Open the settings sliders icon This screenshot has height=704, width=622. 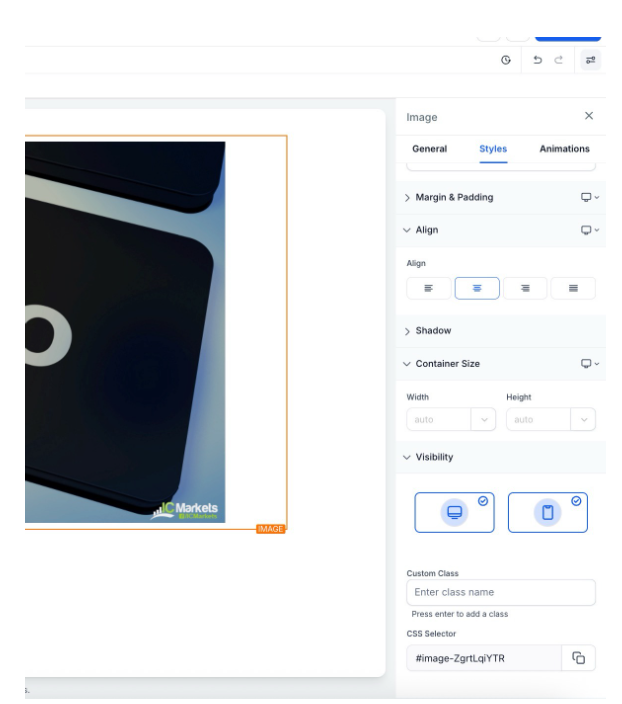[590, 60]
